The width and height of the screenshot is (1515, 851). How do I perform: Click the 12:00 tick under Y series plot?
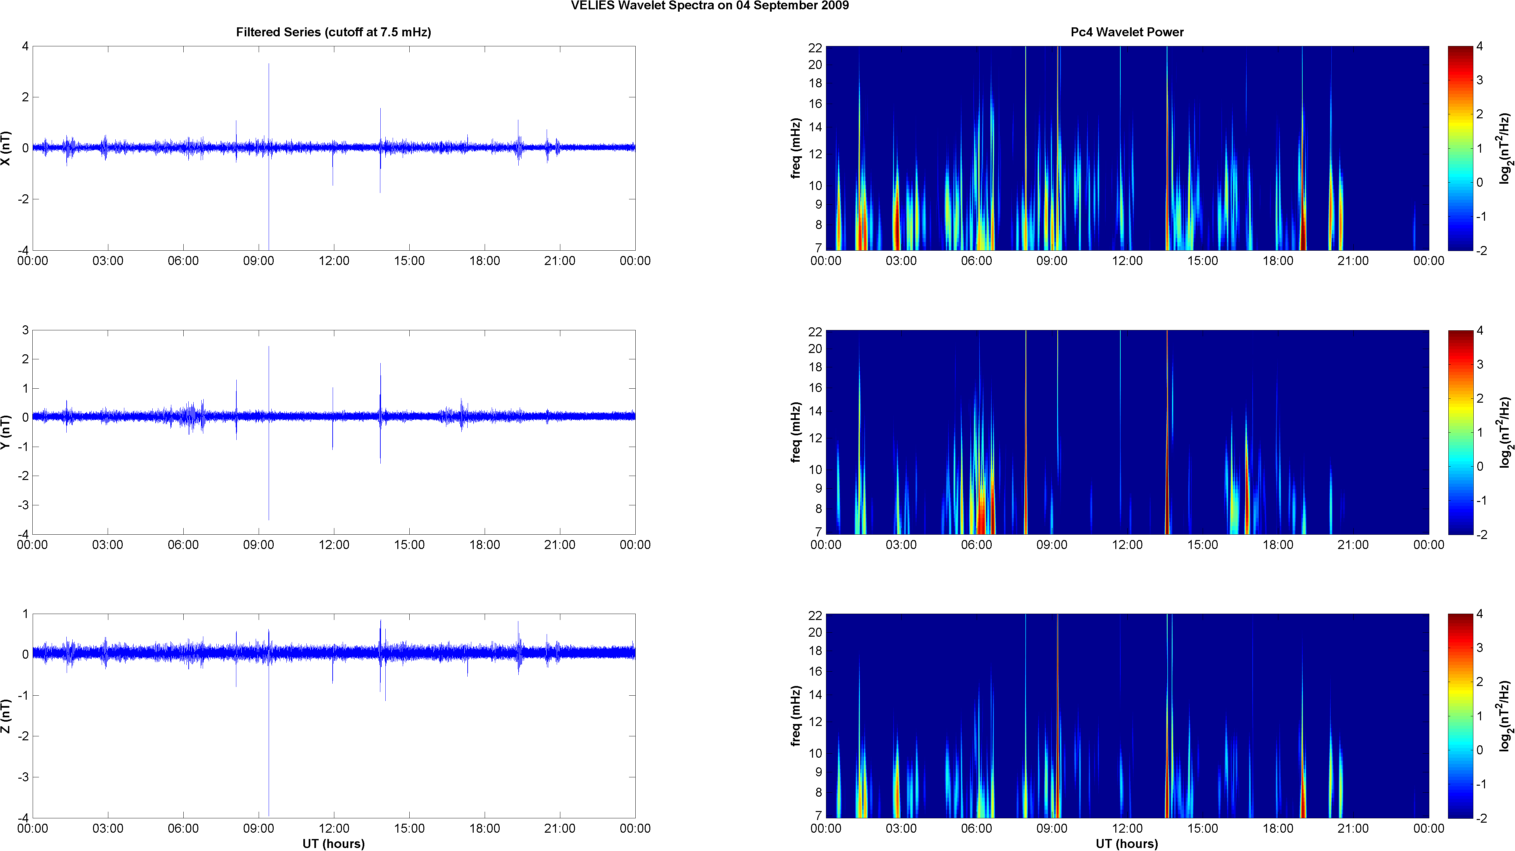(x=333, y=545)
